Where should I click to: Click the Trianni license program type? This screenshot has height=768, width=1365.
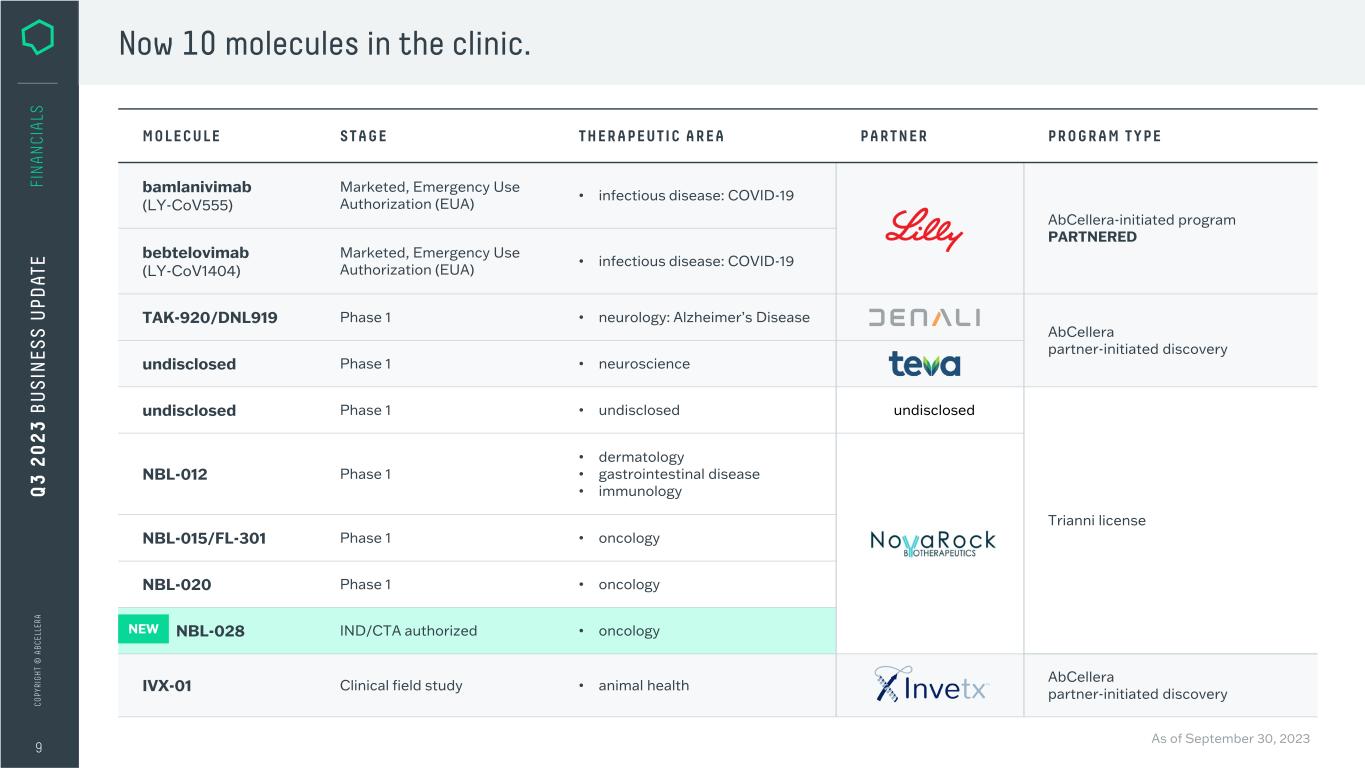[1096, 520]
